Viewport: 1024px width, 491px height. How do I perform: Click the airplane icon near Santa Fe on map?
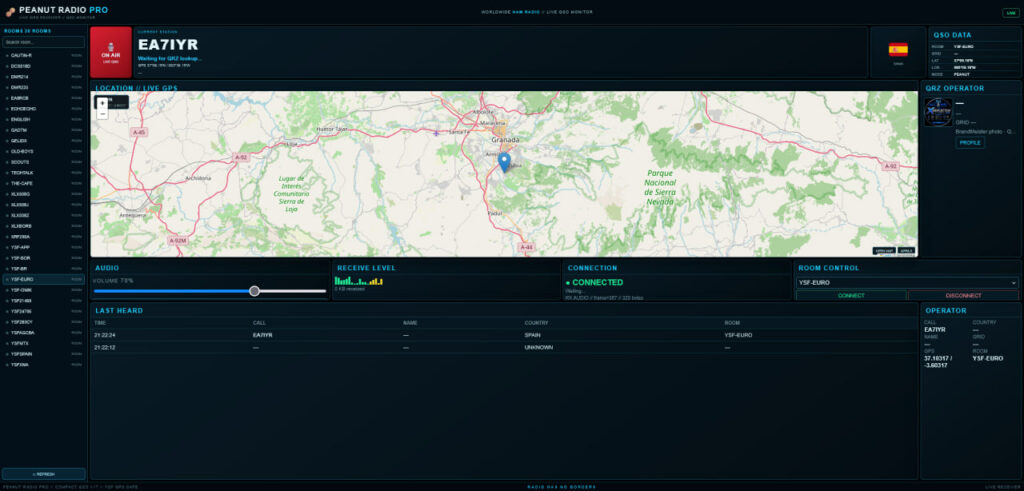[x=436, y=133]
